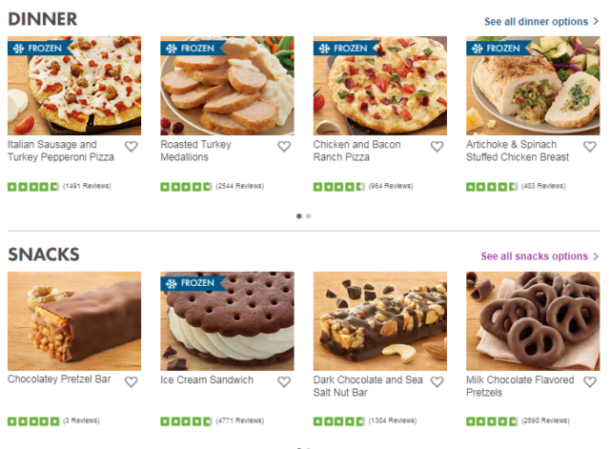Toggle favorite heart for Milk Chocolate Pretzels
This screenshot has width=610, height=449.
click(x=590, y=382)
